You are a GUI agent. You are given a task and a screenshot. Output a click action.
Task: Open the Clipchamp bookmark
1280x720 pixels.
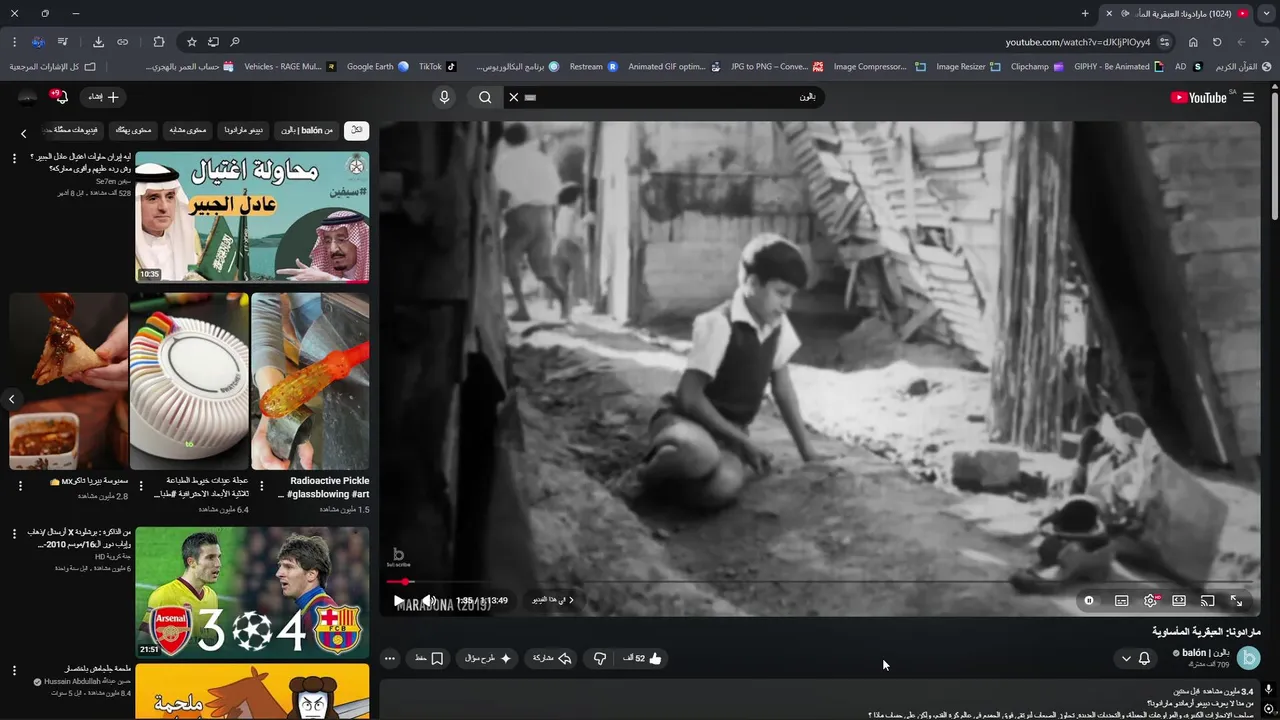(x=1037, y=67)
